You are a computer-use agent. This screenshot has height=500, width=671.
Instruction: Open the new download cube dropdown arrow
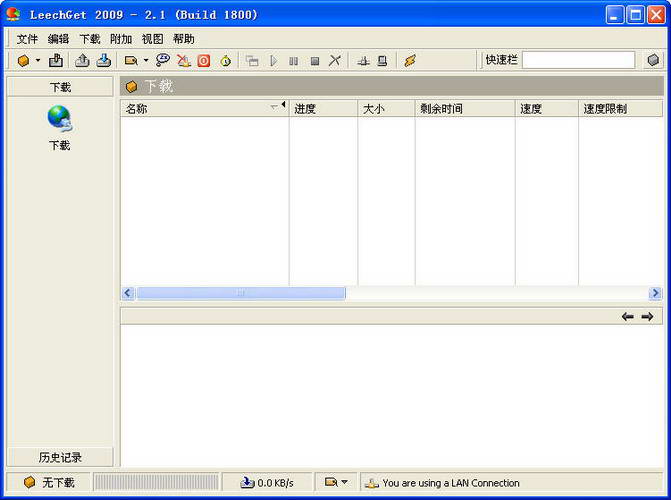[38, 61]
